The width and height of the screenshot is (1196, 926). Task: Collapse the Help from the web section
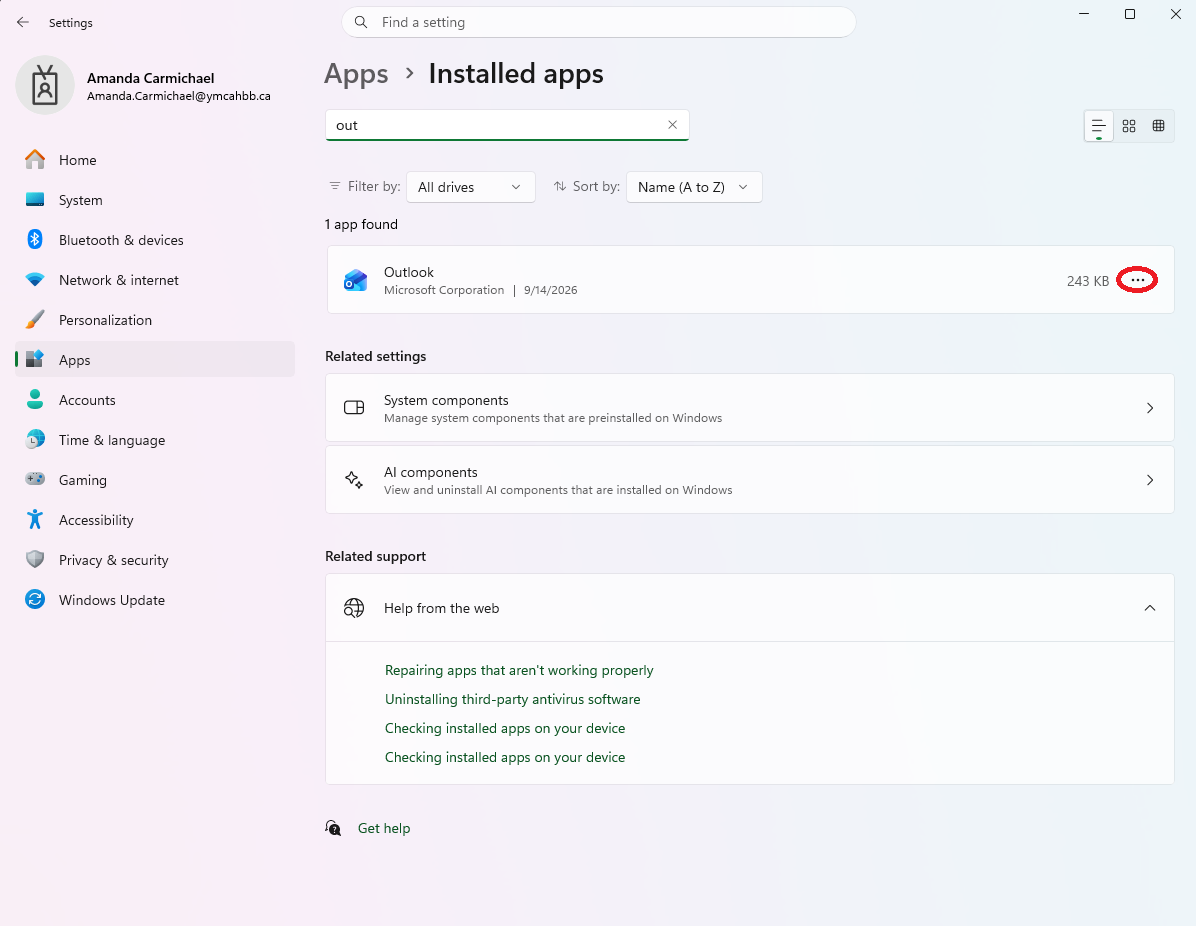(1149, 608)
